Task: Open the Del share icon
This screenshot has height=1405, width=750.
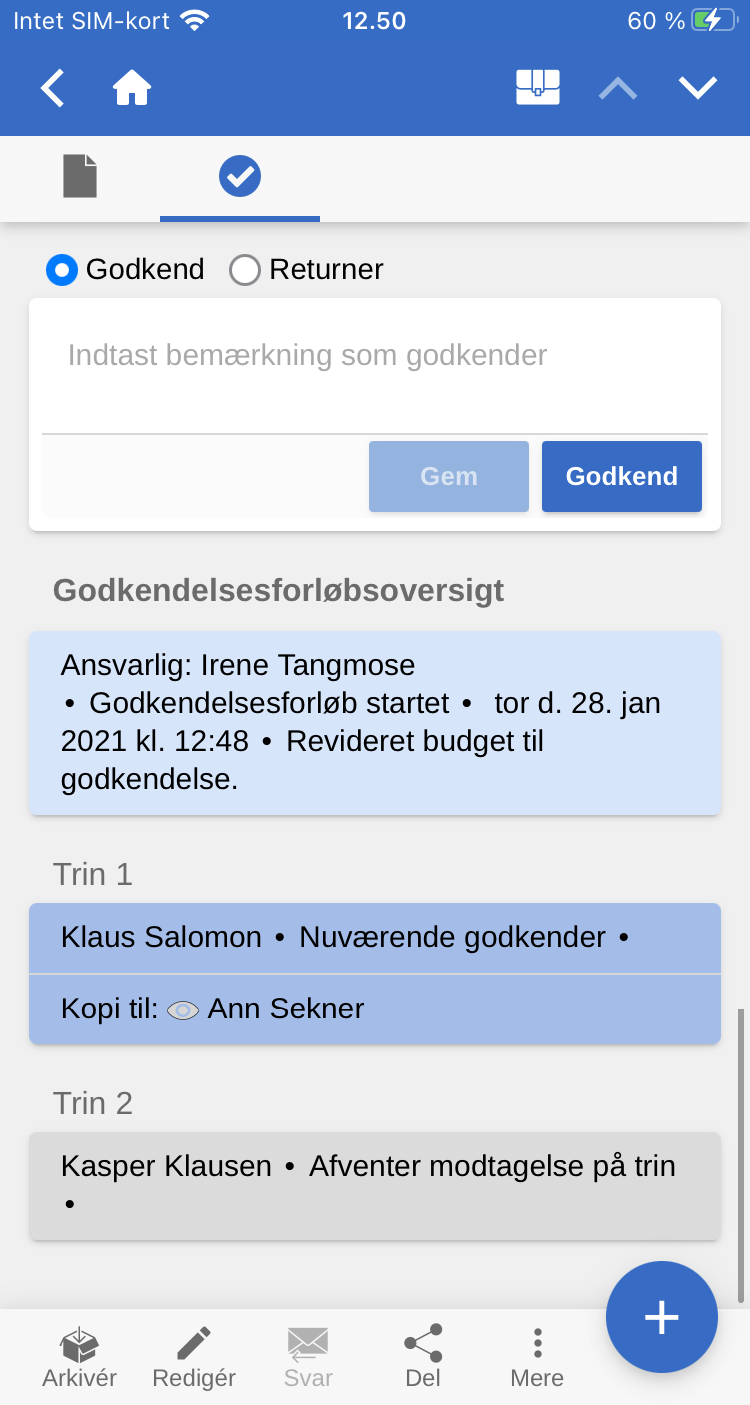Action: [423, 1344]
